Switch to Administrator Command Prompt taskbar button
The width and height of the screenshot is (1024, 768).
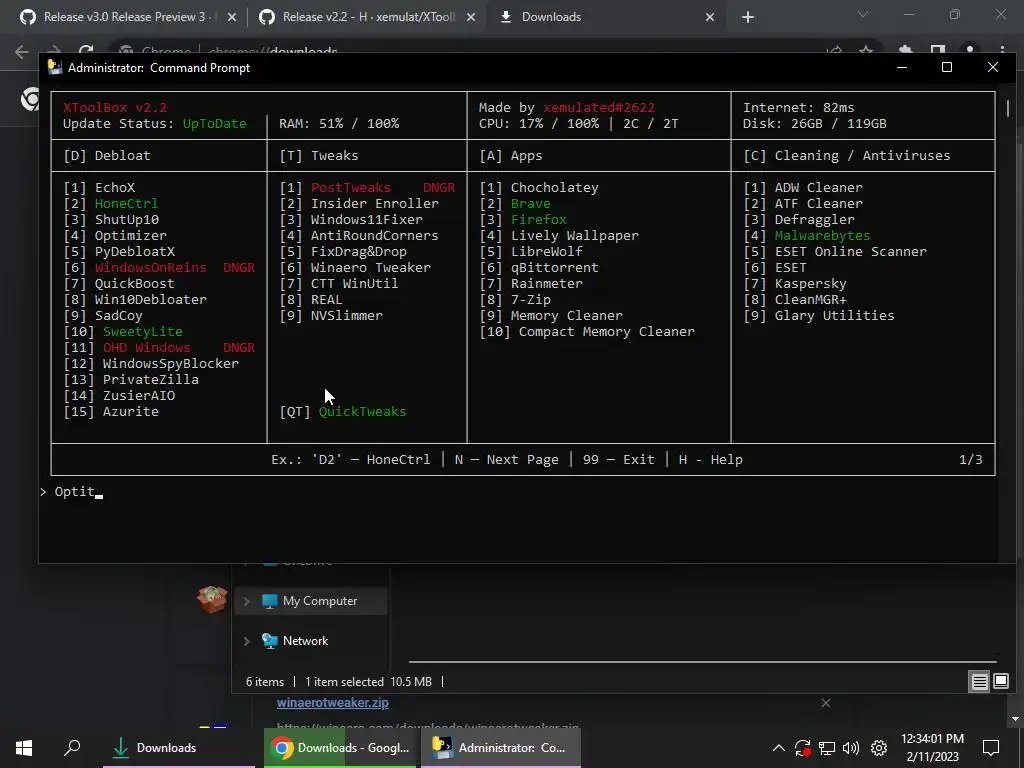(500, 748)
